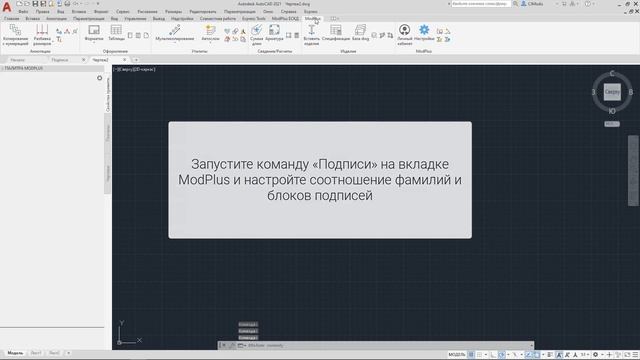Toggle clean screen icon in status bar
Screen dimensions: 640x360
(x=627, y=355)
